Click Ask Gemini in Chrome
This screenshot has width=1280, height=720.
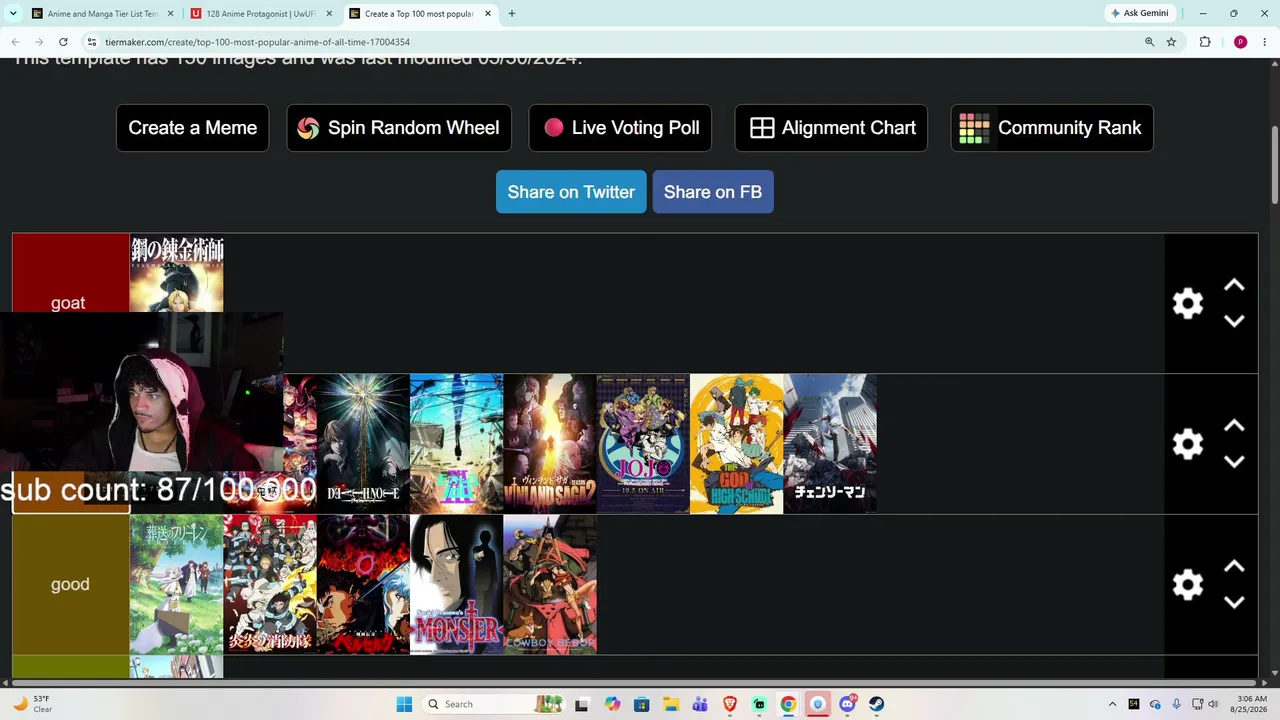point(1139,14)
